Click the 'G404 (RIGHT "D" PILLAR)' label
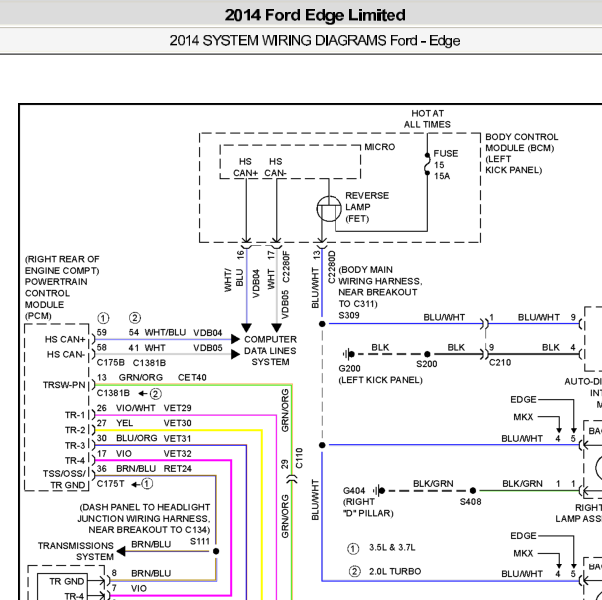 [x=368, y=502]
